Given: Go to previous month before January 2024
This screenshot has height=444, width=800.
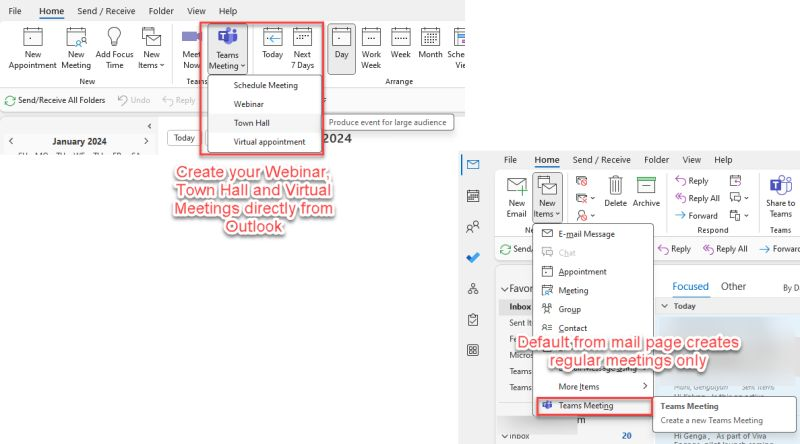Looking at the screenshot, I should point(11,141).
